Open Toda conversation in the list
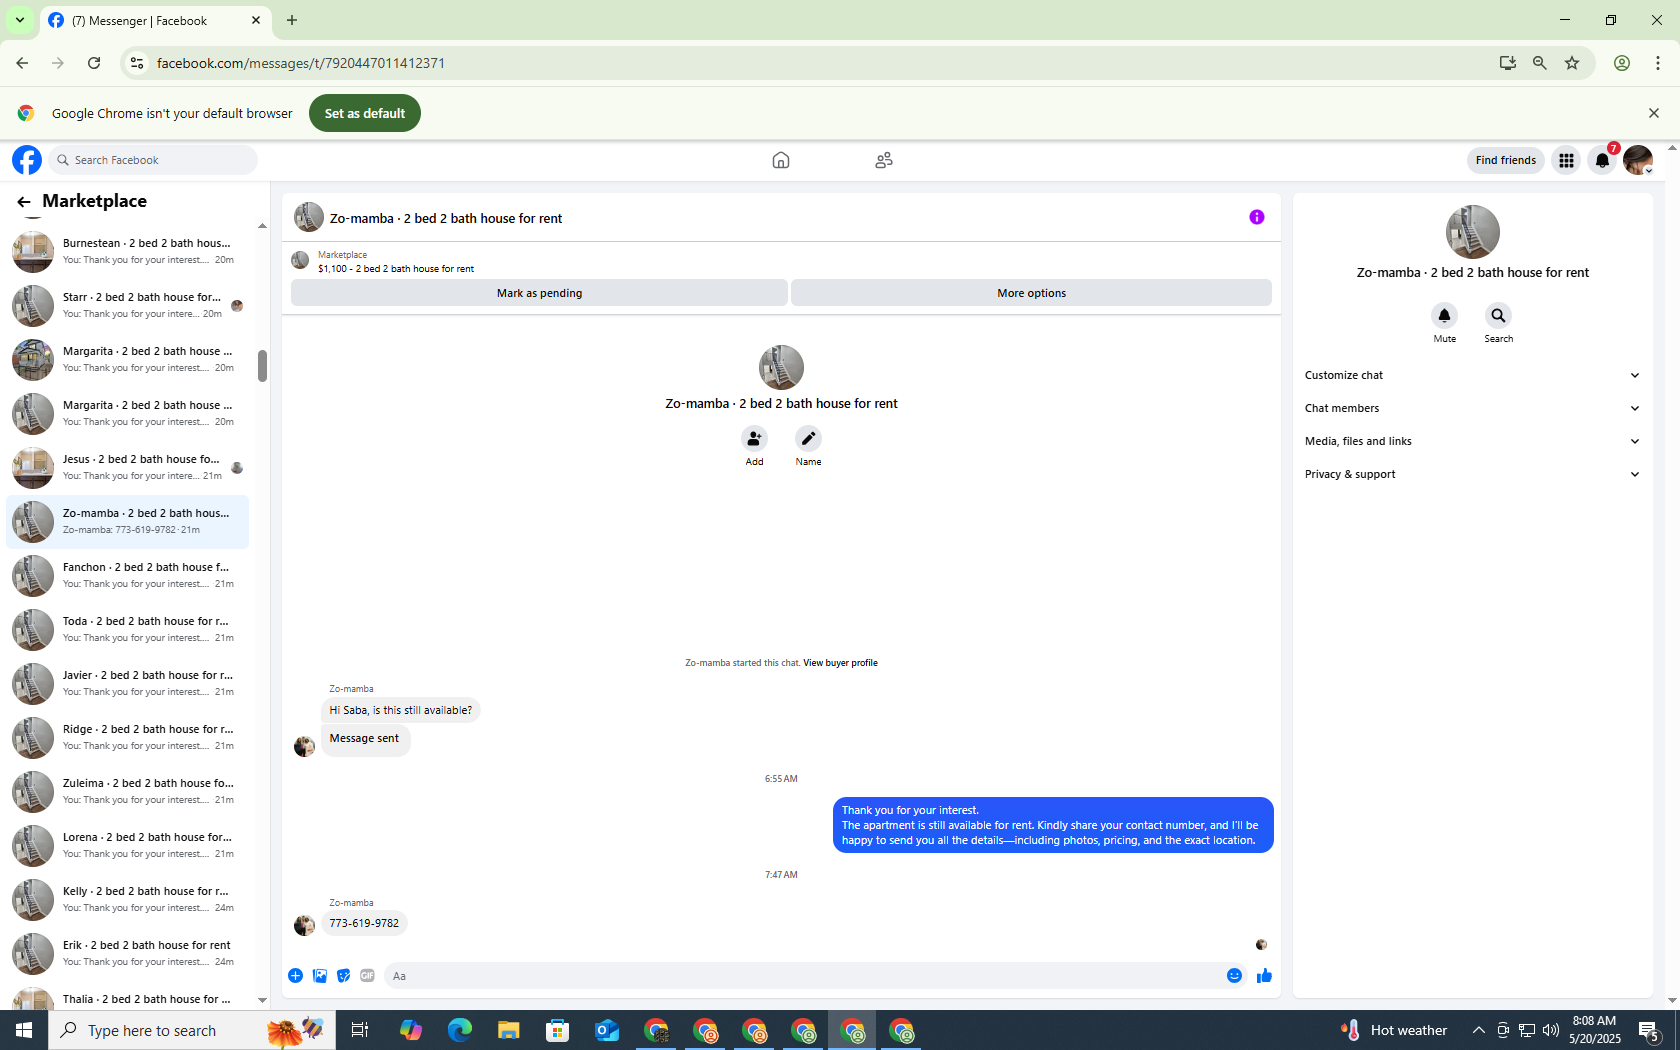 (x=128, y=629)
